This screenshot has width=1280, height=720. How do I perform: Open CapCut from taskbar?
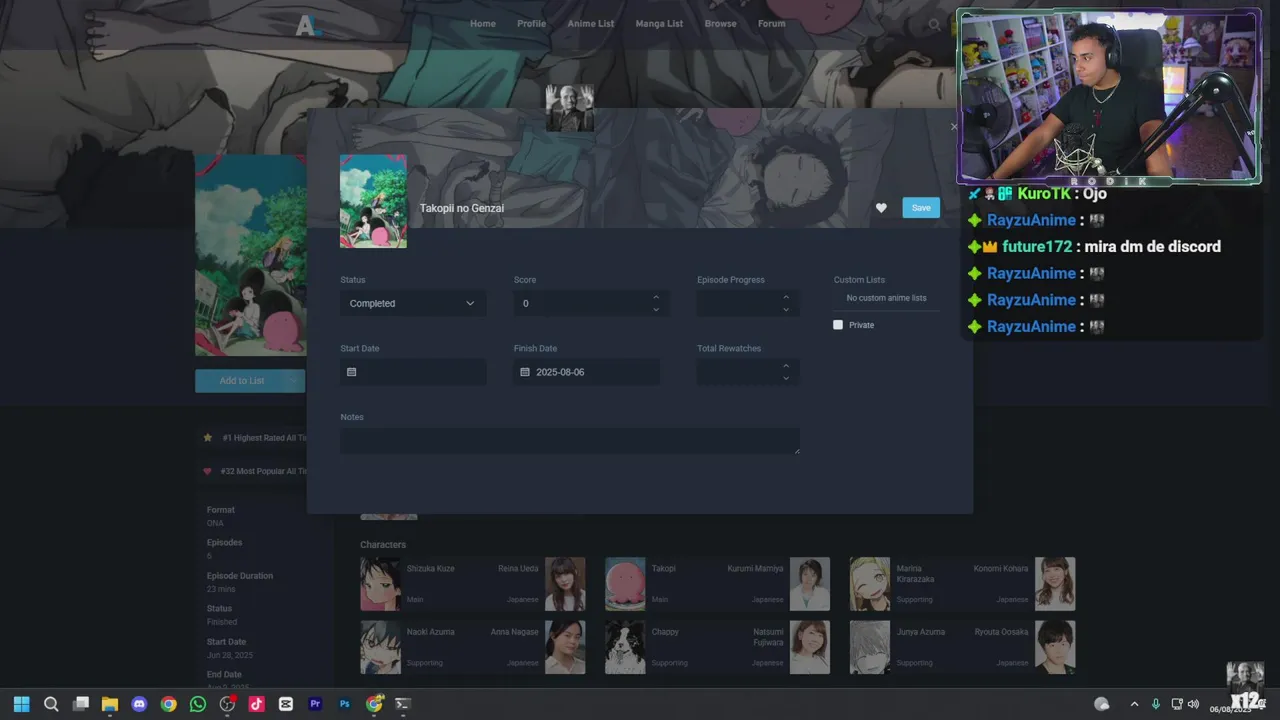coord(286,704)
